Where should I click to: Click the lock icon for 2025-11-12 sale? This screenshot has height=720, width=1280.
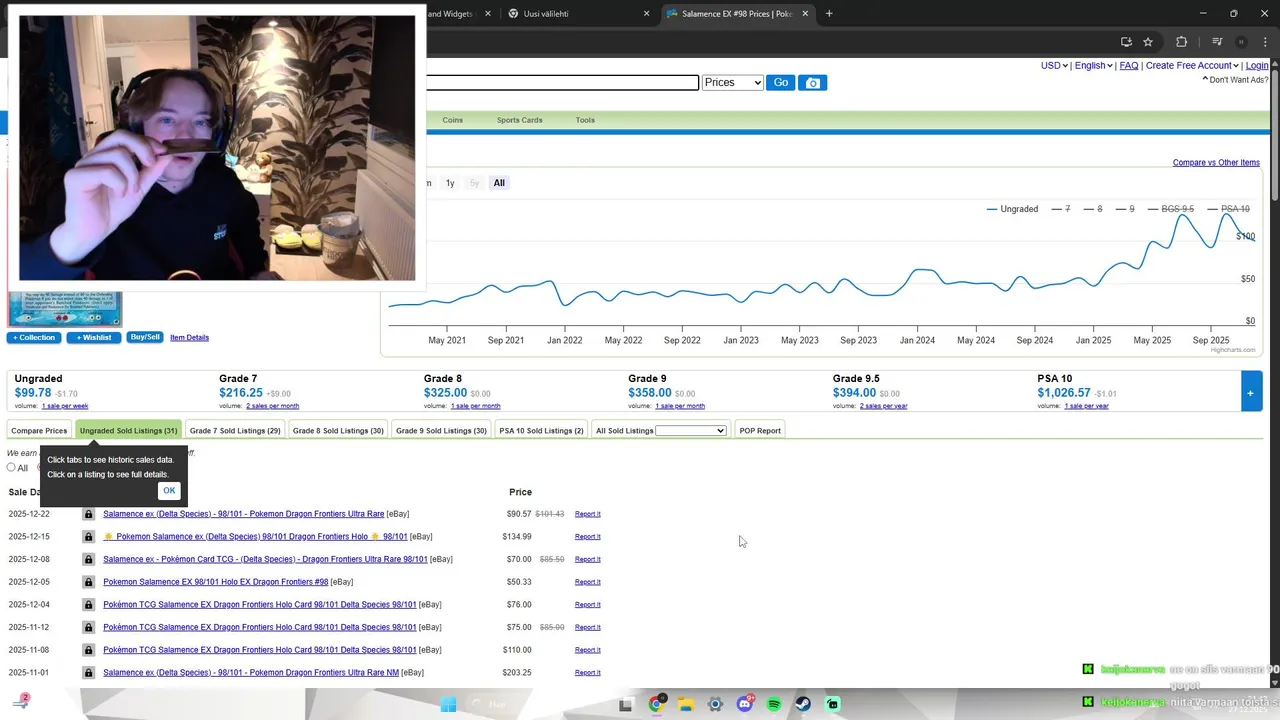tap(88, 627)
